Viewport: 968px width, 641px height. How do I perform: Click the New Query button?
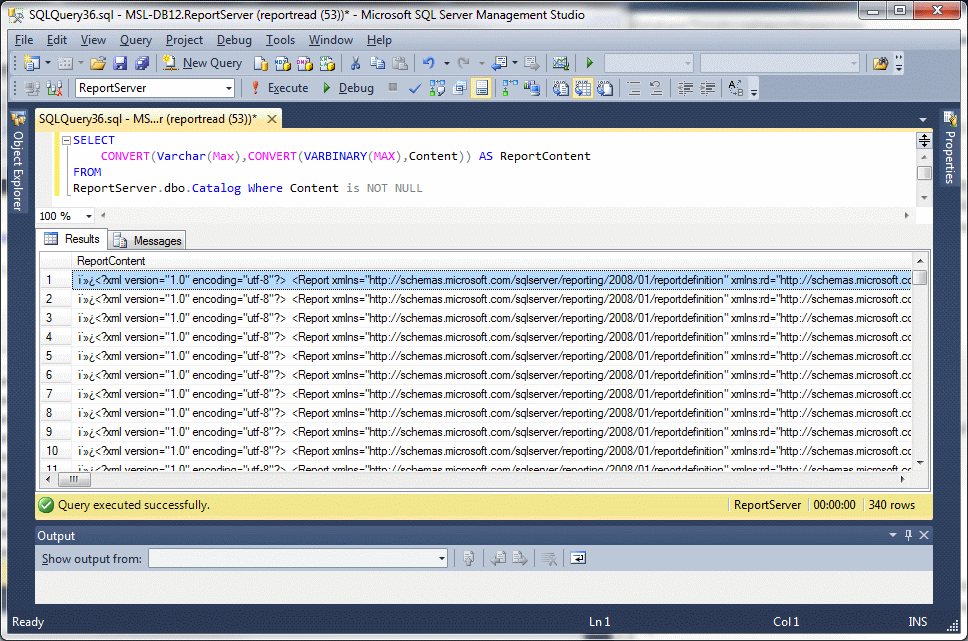[203, 63]
